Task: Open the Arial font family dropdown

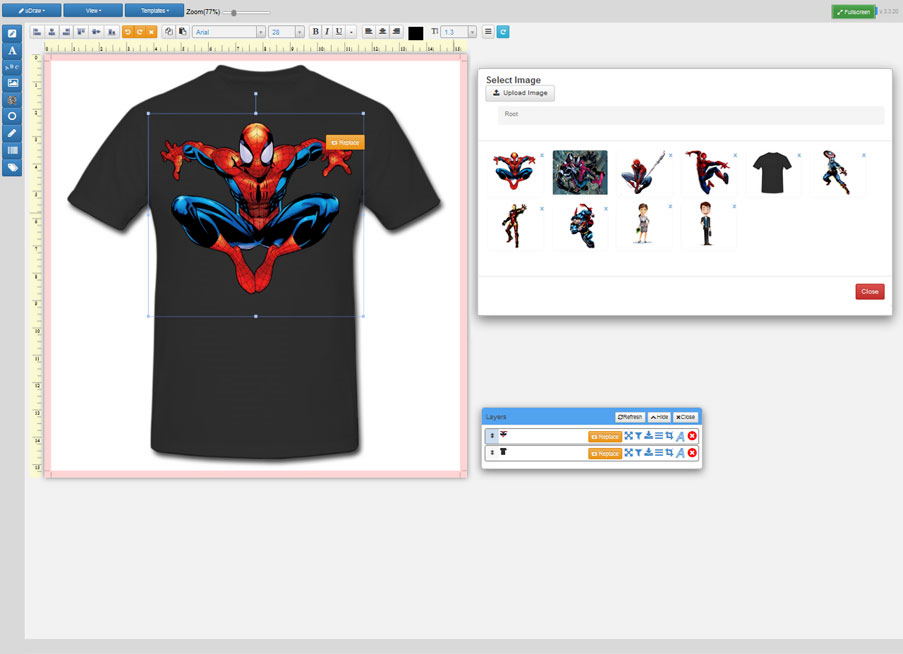Action: pyautogui.click(x=229, y=32)
